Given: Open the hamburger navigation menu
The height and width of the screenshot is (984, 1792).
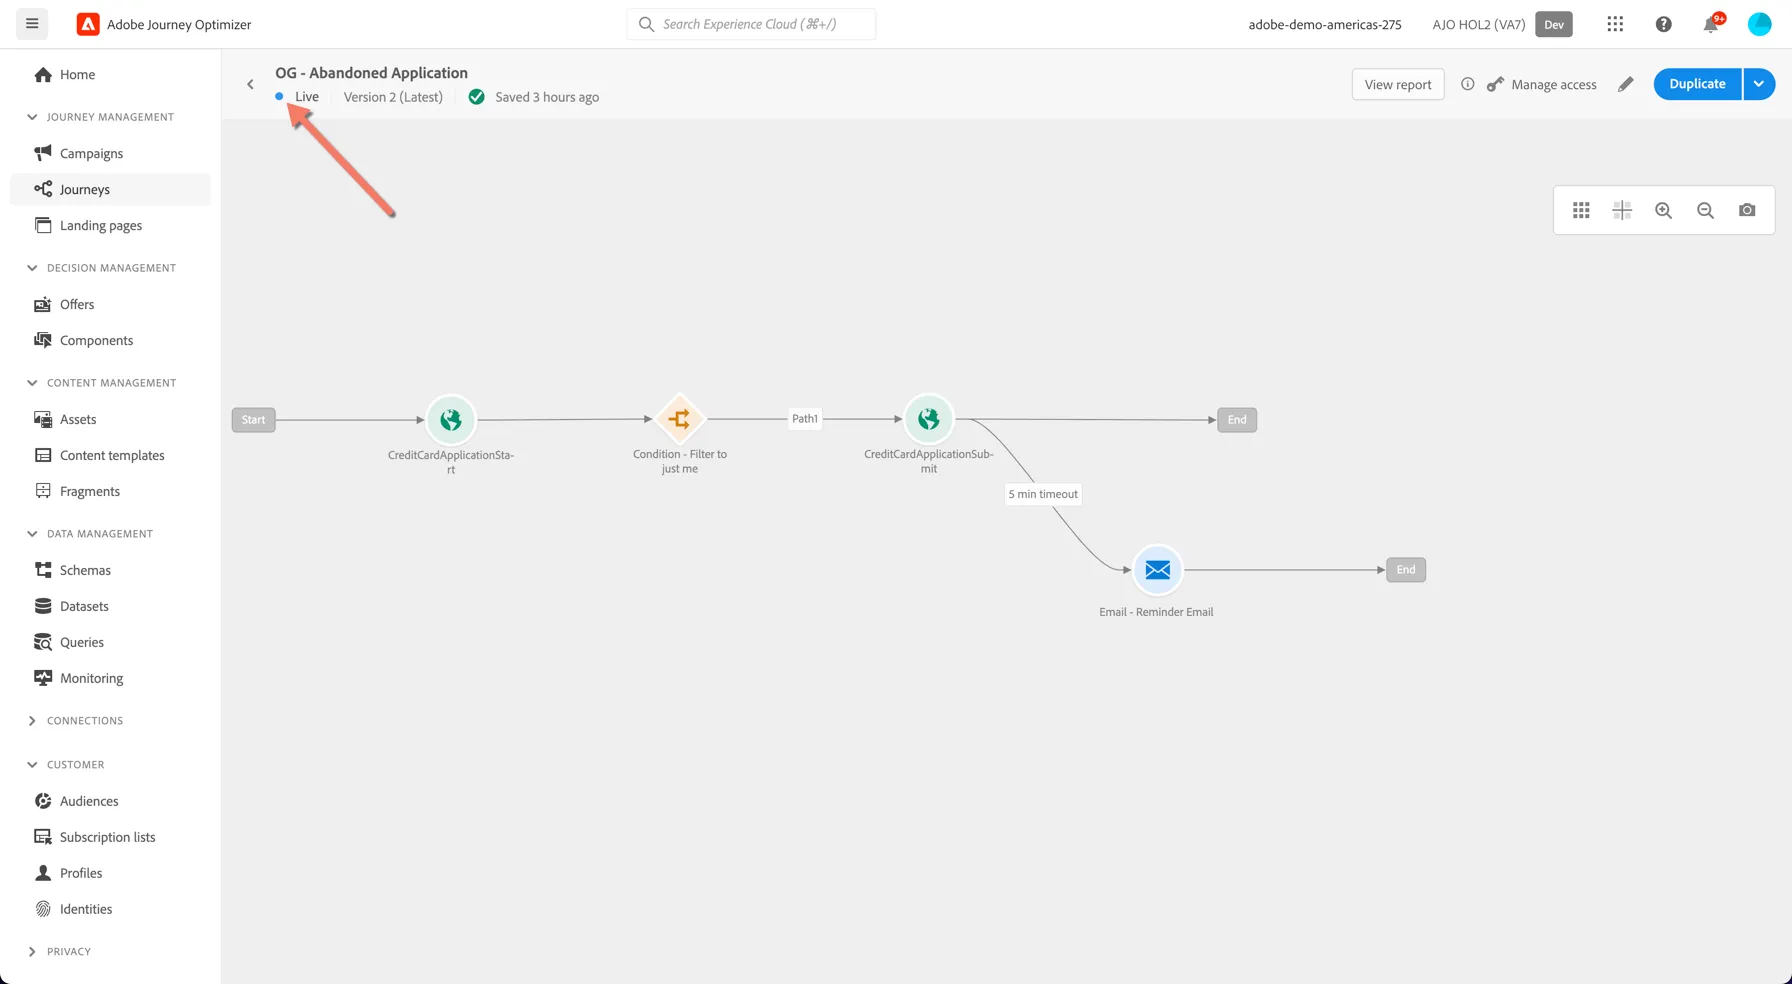Looking at the screenshot, I should [x=32, y=24].
